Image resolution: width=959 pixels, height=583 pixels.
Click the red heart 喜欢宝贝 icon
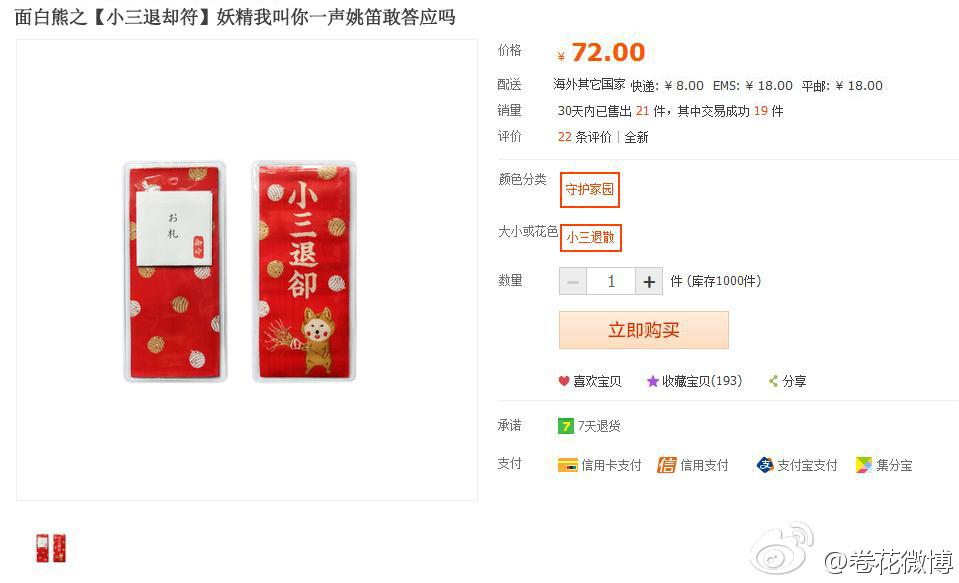click(x=564, y=381)
